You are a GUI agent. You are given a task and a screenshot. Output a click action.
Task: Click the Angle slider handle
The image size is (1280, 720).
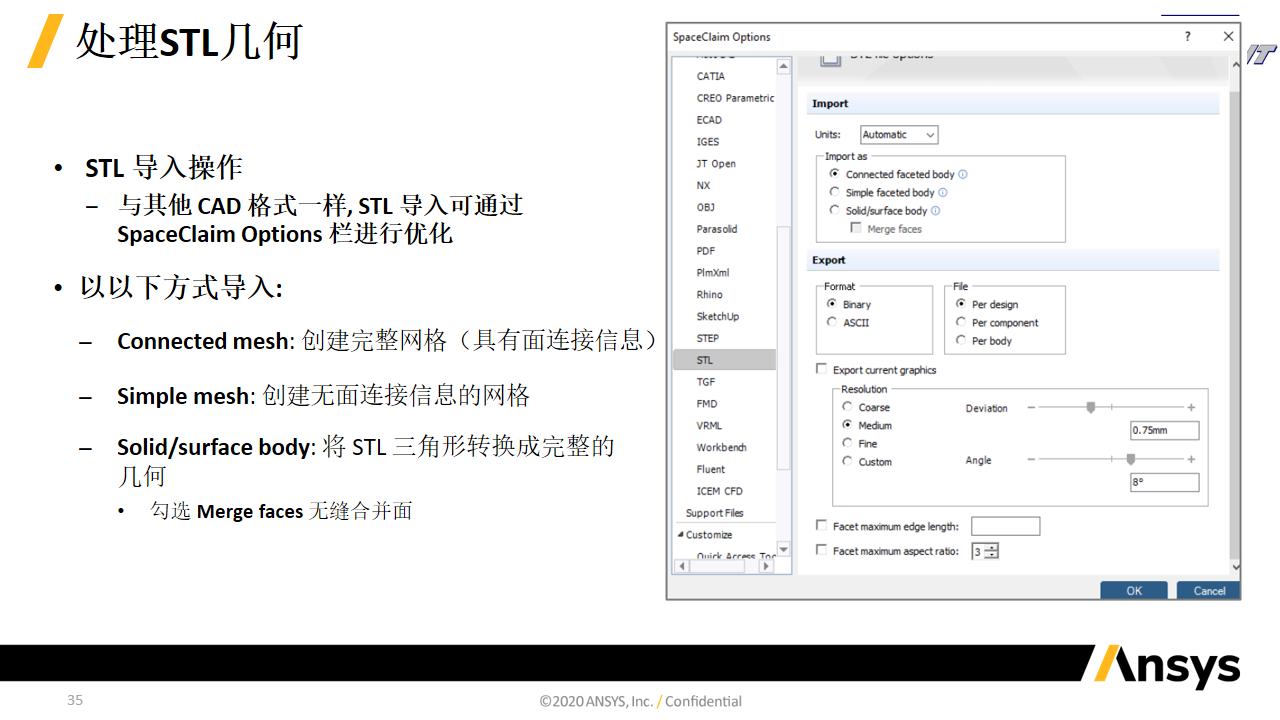[1131, 459]
